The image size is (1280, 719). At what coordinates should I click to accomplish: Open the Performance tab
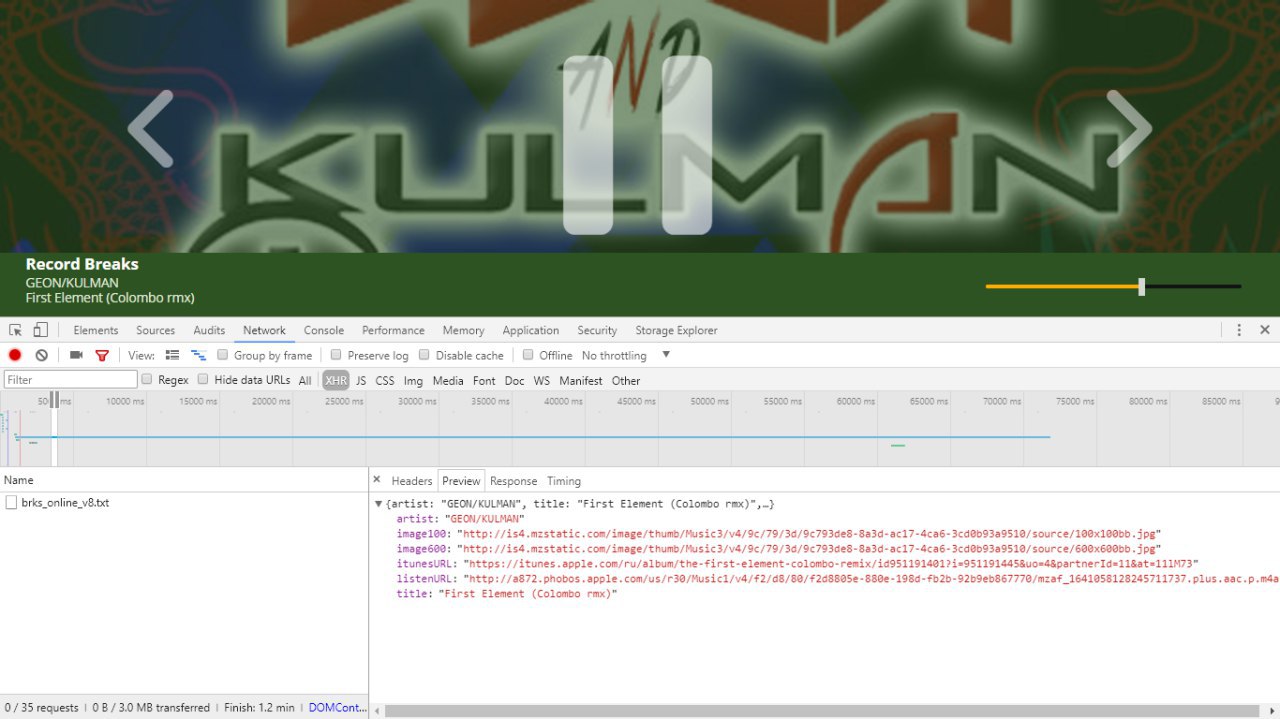point(393,330)
